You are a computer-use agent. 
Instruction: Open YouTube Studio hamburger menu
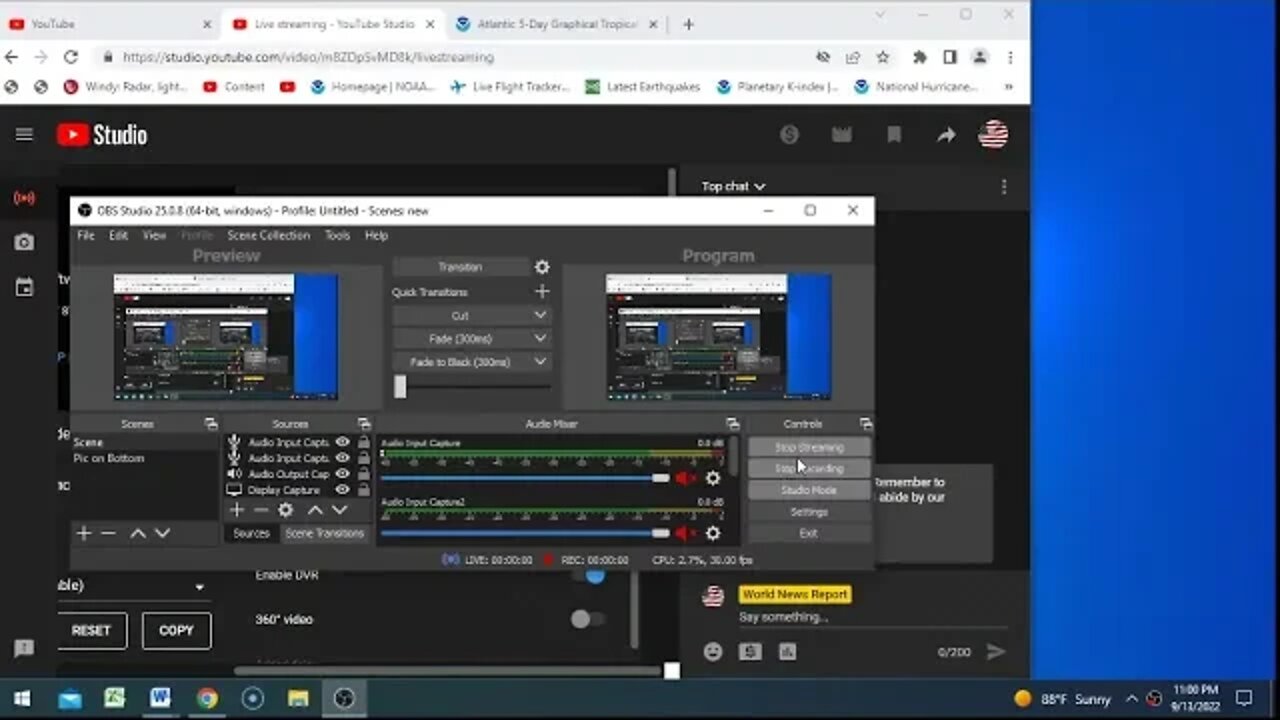24,135
